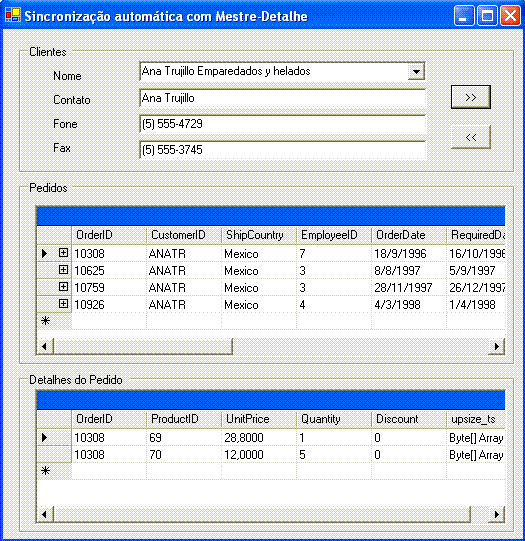Select row header of ProductID 70 detail
This screenshot has width=525, height=541.
pyautogui.click(x=54, y=454)
